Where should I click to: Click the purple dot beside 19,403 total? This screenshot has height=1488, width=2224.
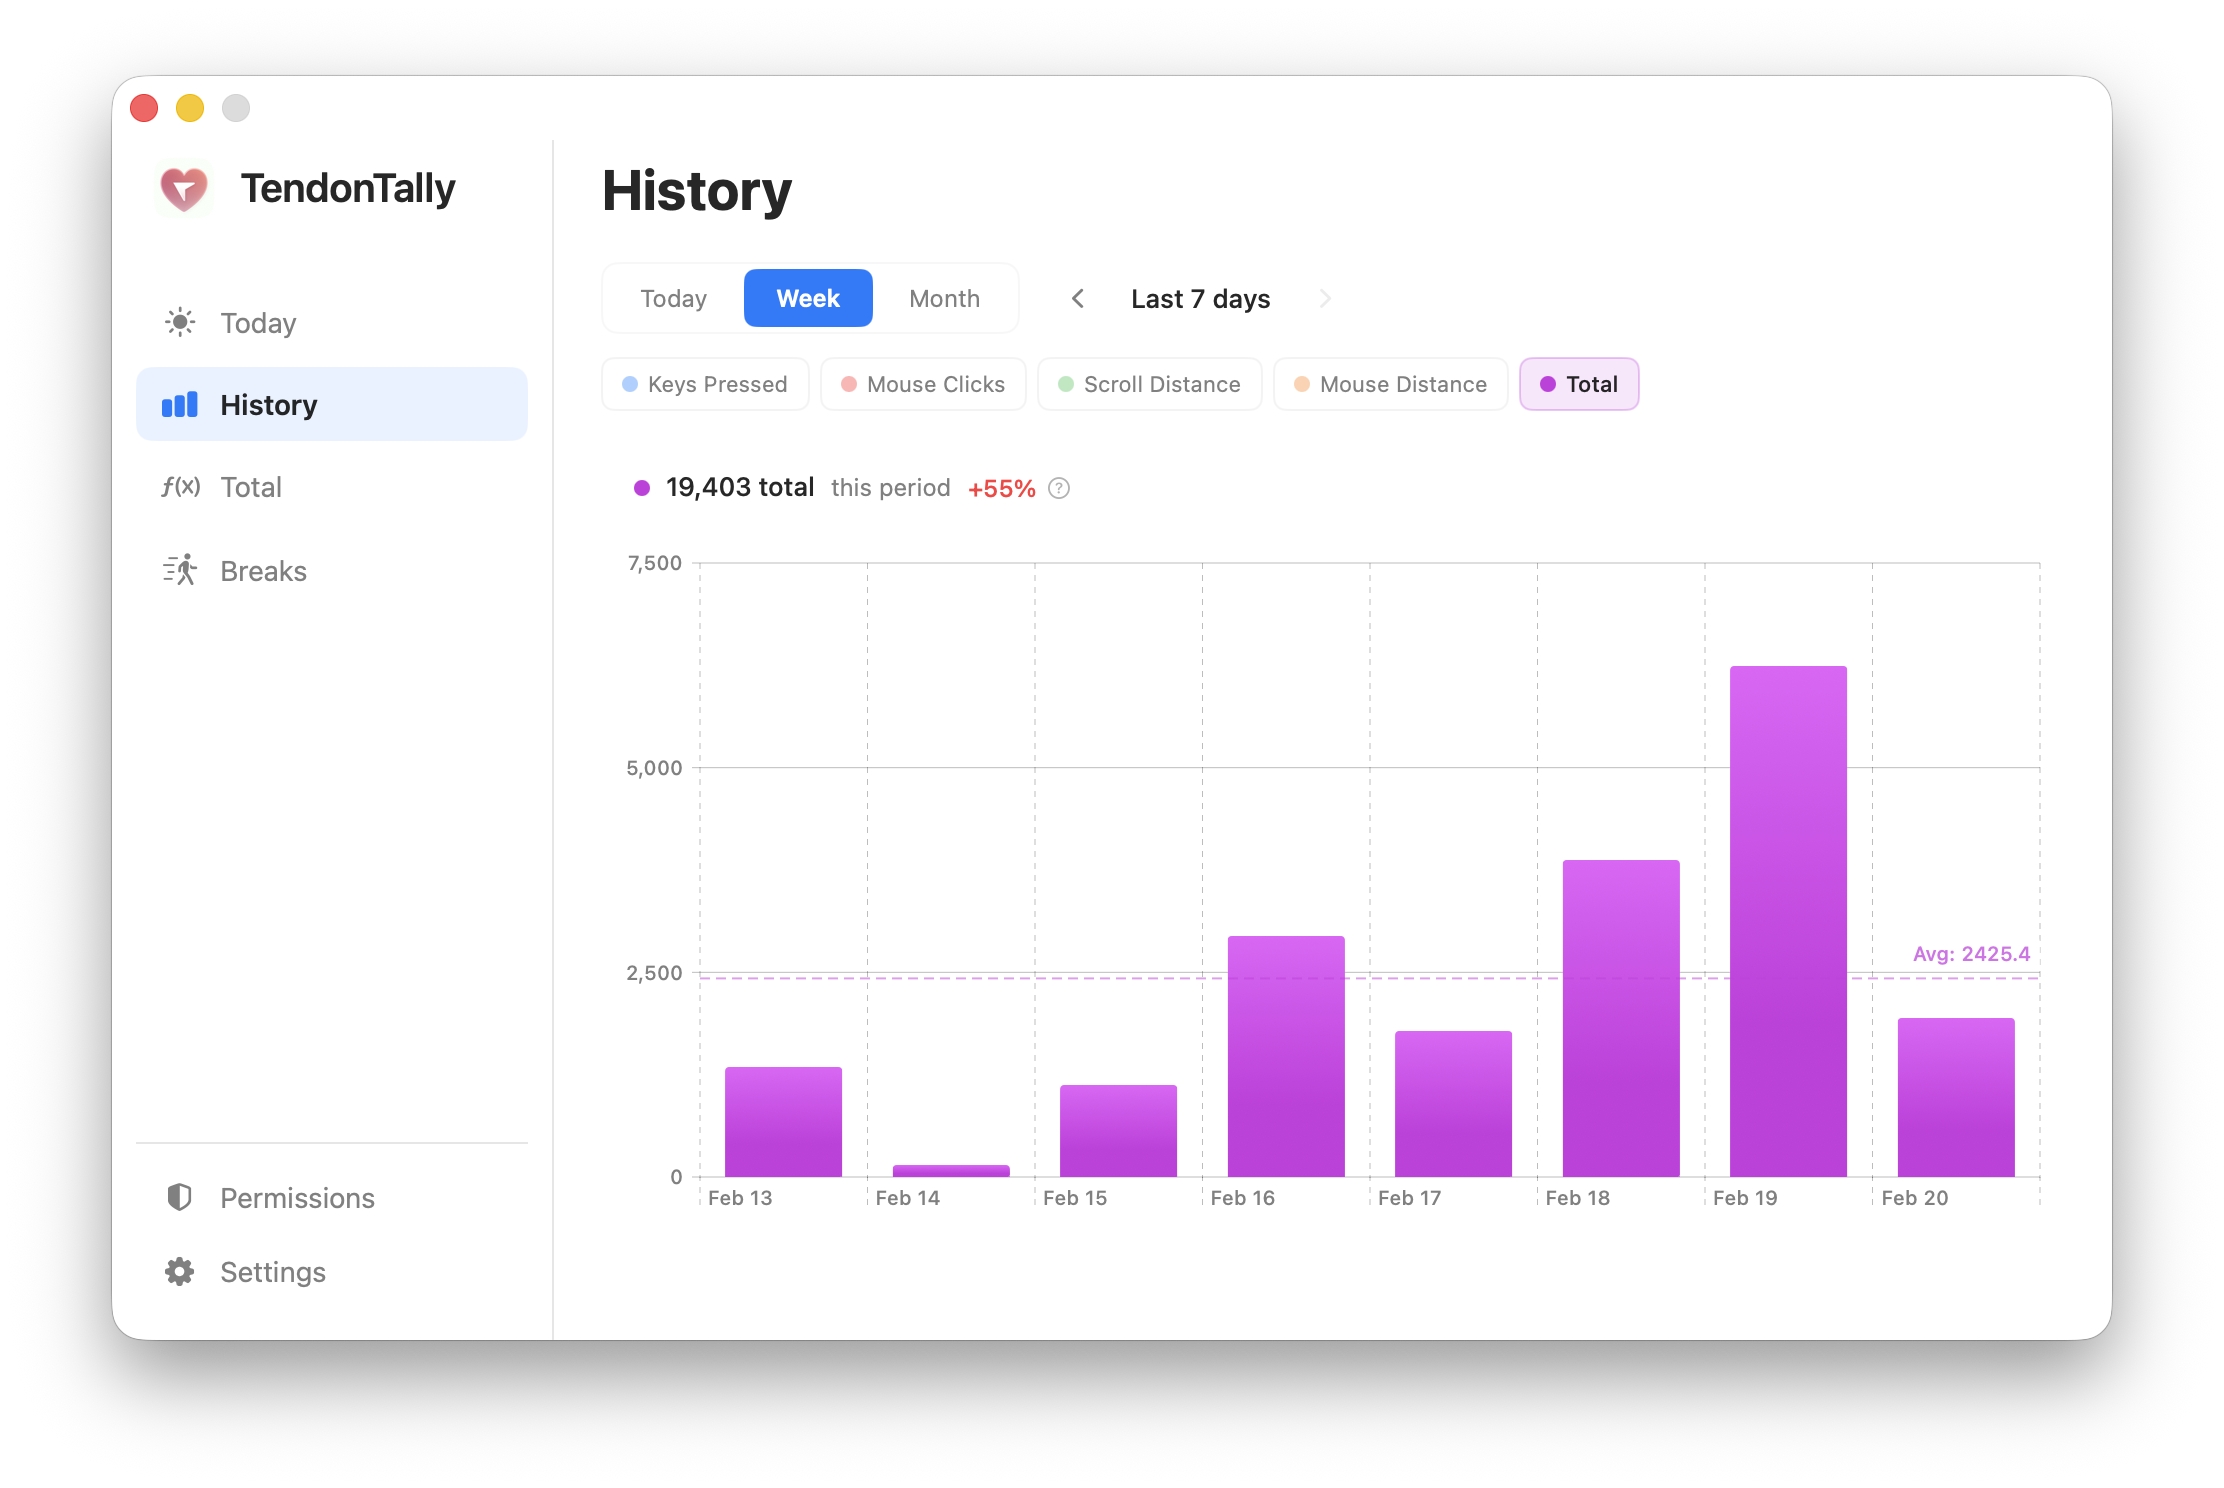(641, 488)
